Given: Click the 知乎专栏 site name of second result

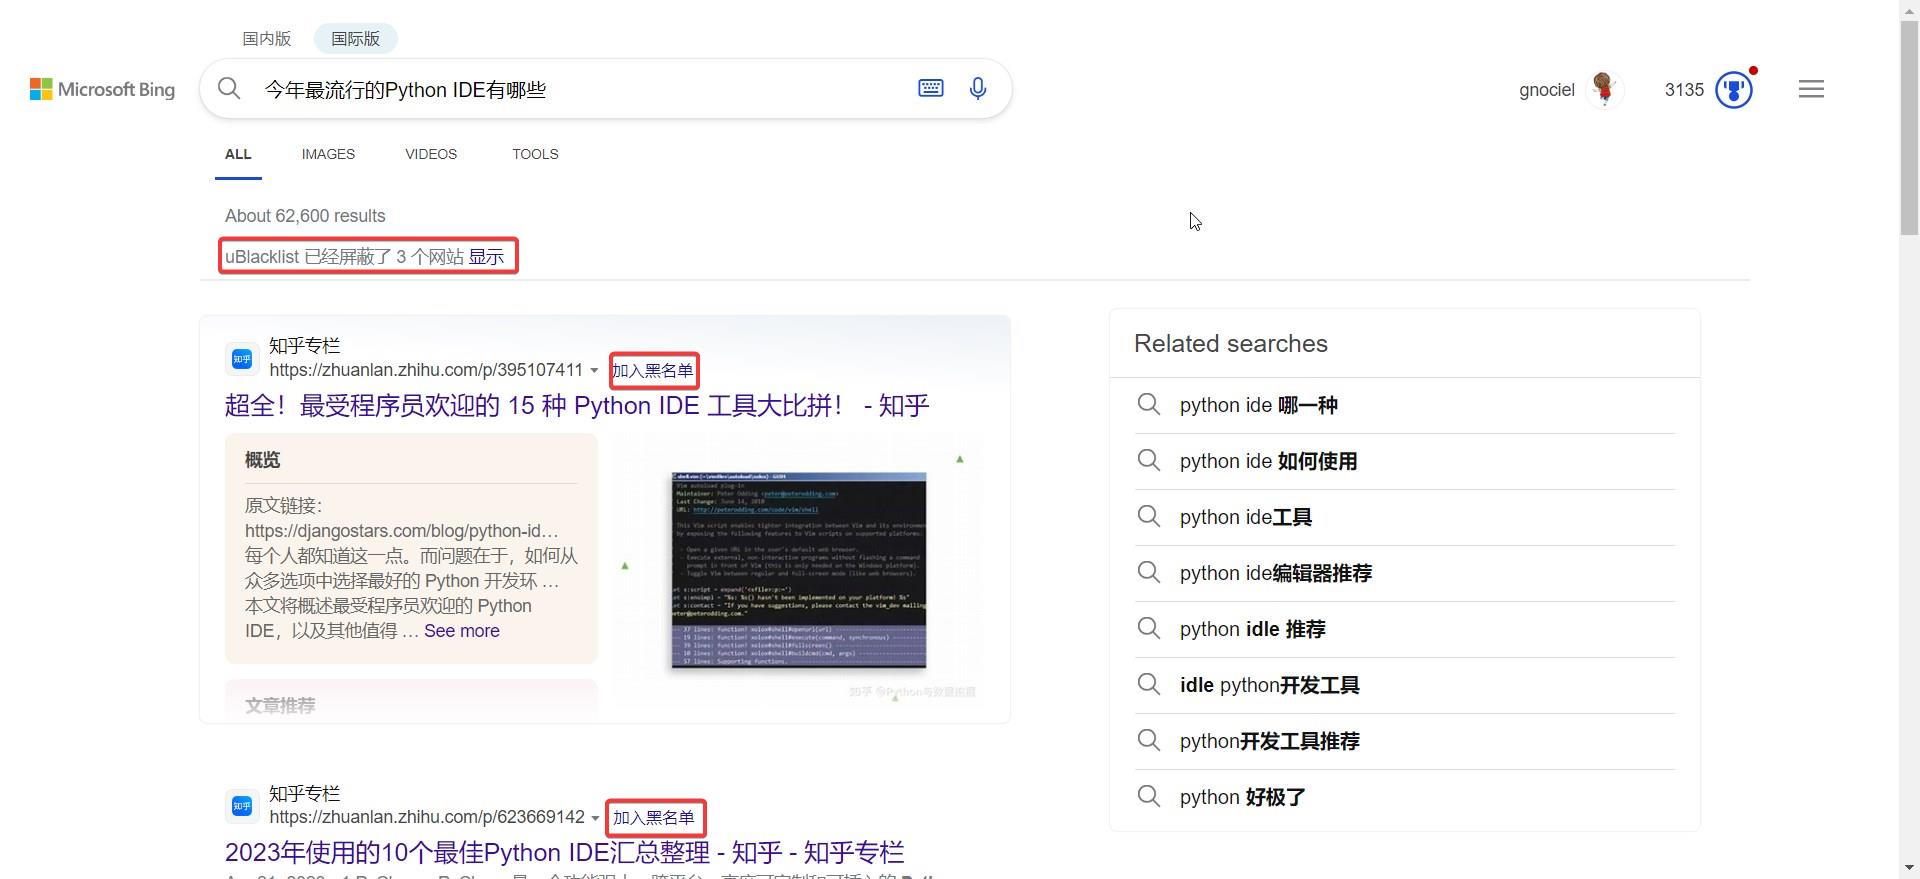Looking at the screenshot, I should pos(305,793).
